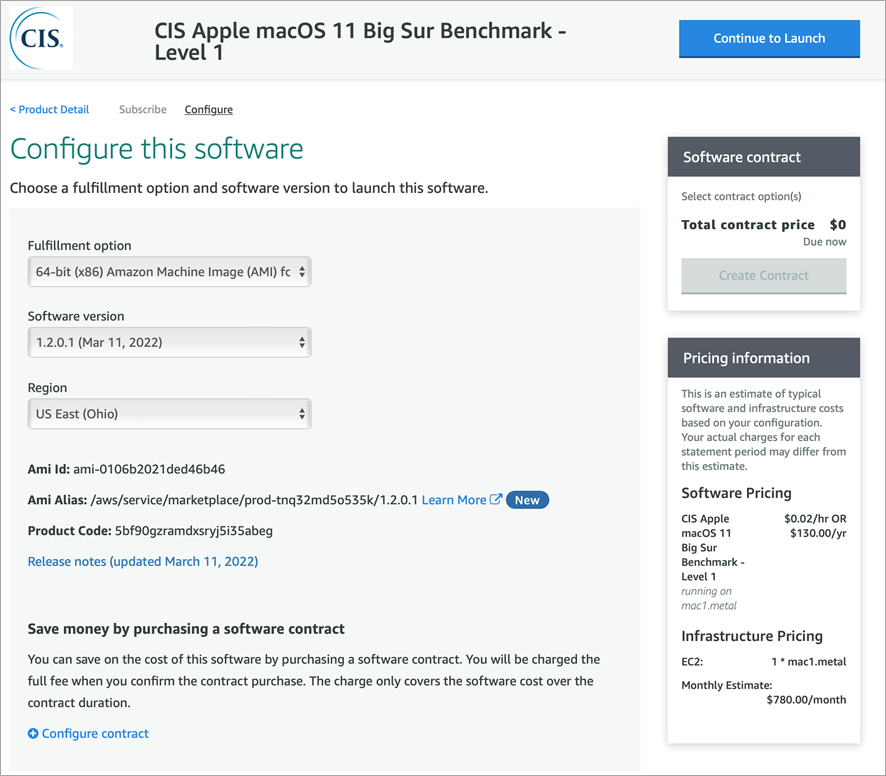Click the external link icon beside Learn More
Screen dimensions: 886x776
496,500
